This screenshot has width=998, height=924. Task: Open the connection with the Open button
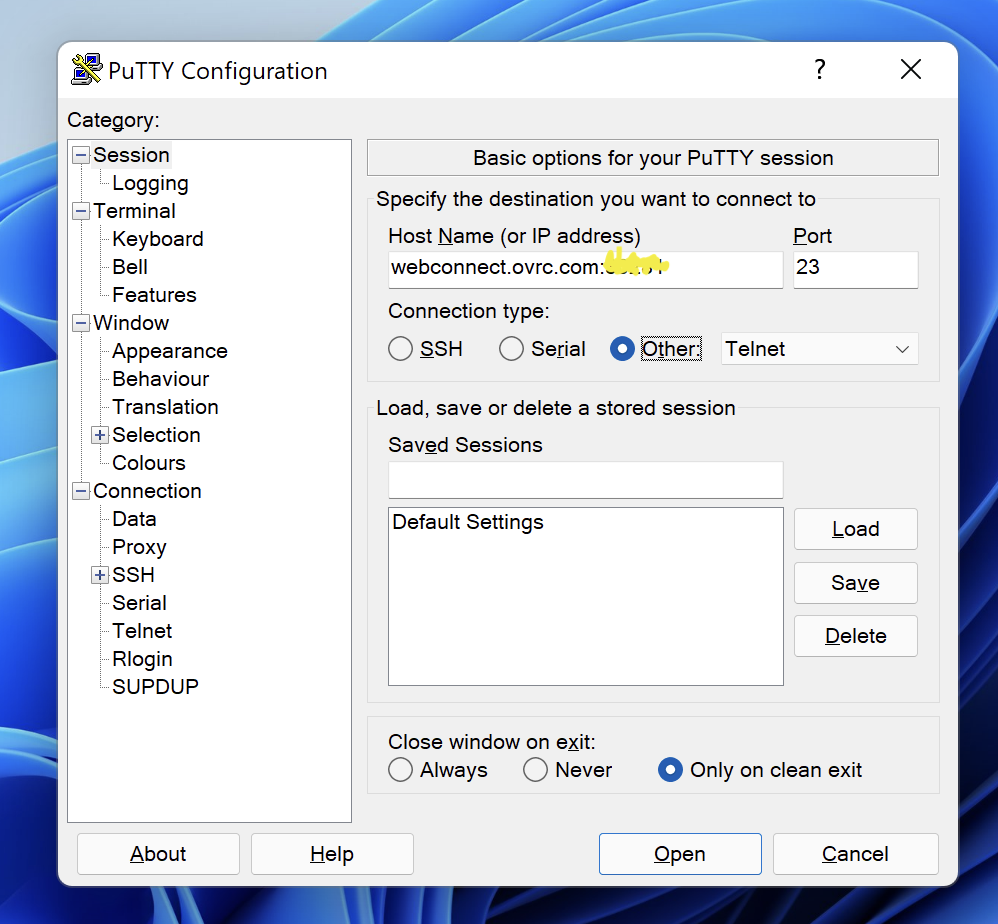click(x=680, y=854)
